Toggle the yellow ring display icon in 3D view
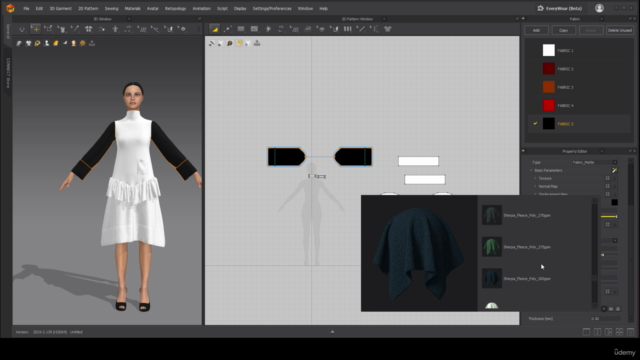The image size is (640, 360). [37, 43]
